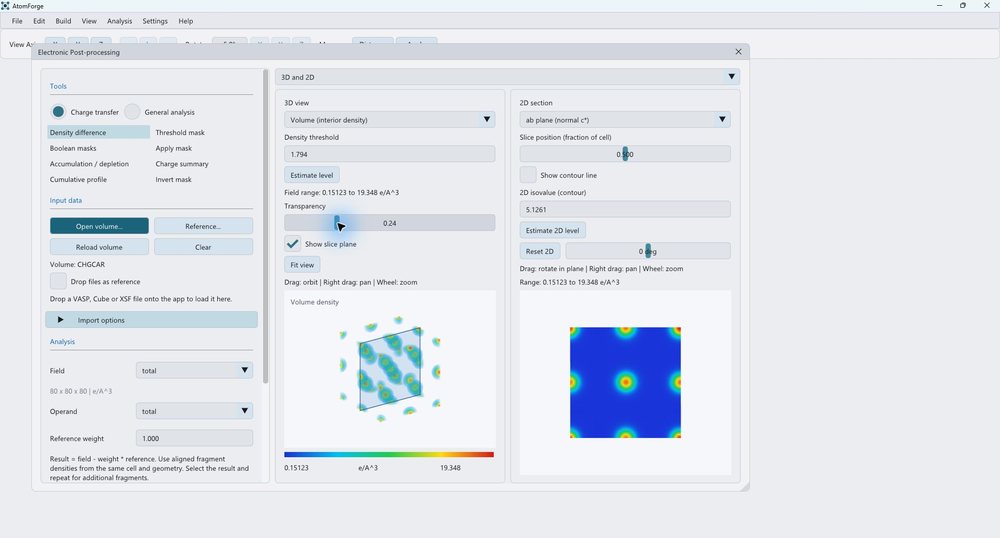Select the General analysis radio button

coord(132,112)
